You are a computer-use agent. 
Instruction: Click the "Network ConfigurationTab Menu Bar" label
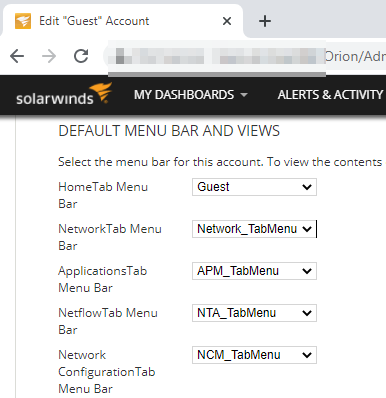107,372
